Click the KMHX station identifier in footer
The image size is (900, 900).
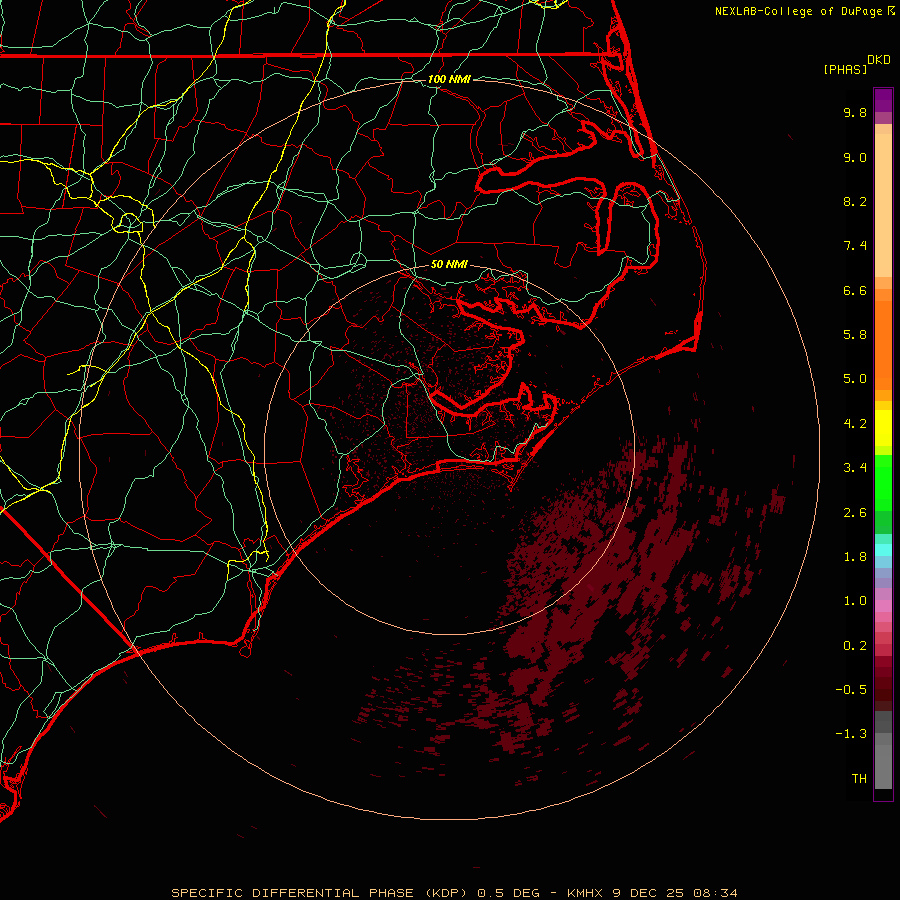[585, 893]
